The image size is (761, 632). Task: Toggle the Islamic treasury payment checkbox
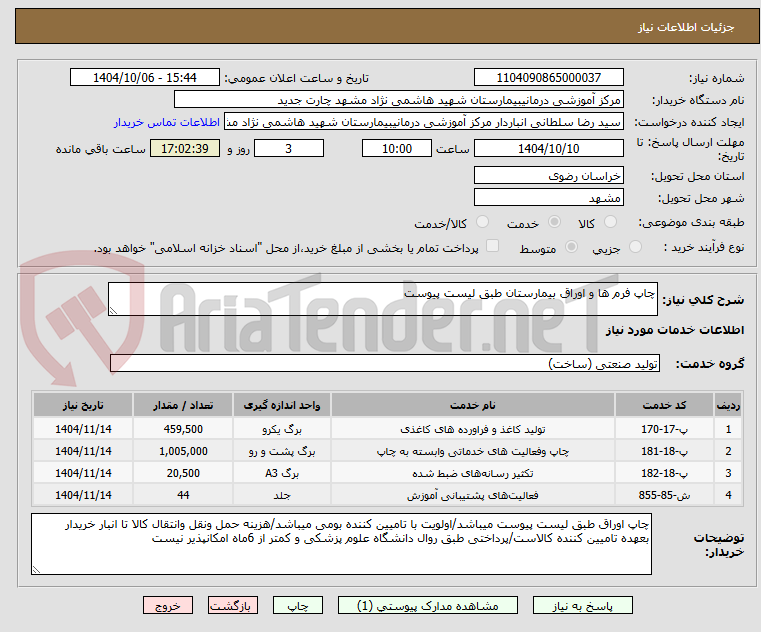(x=493, y=246)
